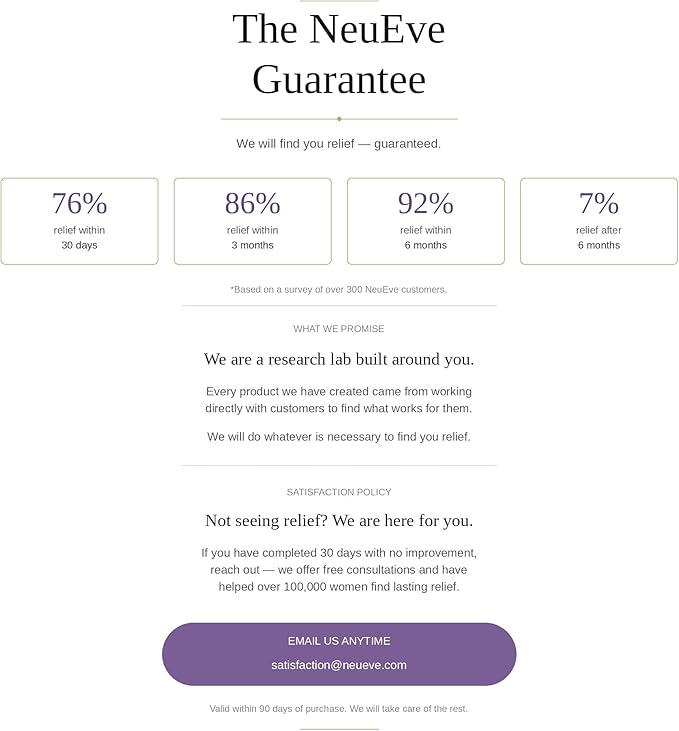Click the survey footnote about 300 NeuEve customers
The width and height of the screenshot is (679, 731).
pos(339,290)
